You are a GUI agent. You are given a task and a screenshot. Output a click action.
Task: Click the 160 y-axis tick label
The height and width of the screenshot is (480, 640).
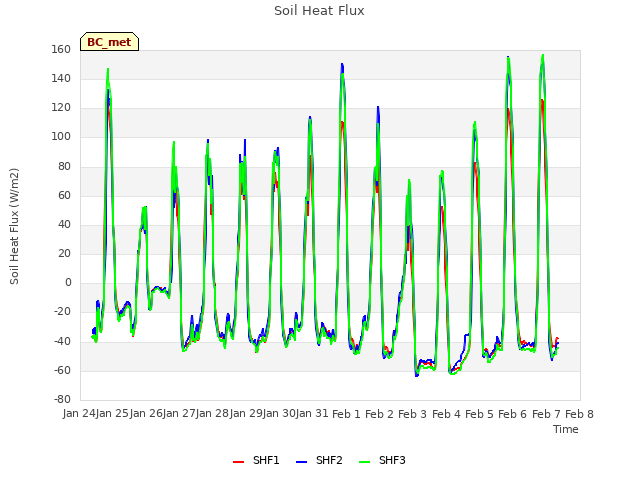[61, 49]
